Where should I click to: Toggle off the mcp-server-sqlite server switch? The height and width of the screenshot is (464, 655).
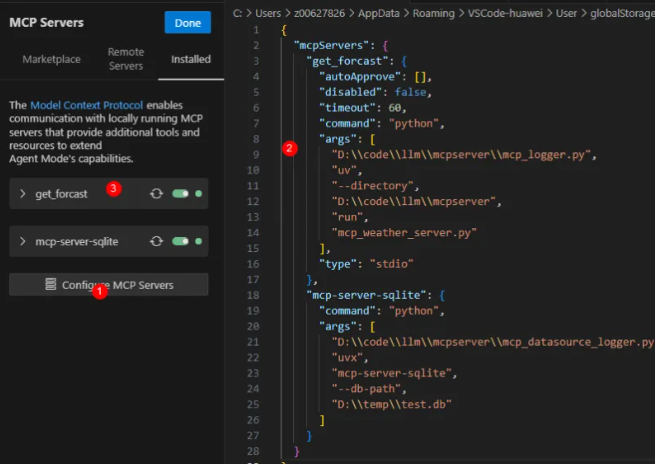(x=180, y=241)
